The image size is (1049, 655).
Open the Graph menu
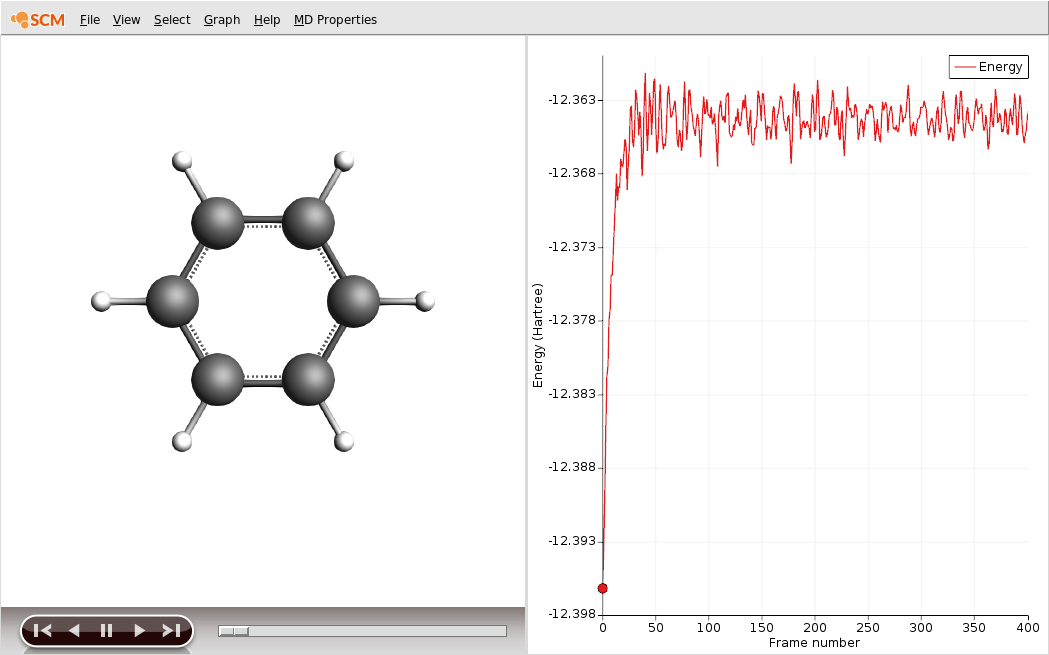222,20
